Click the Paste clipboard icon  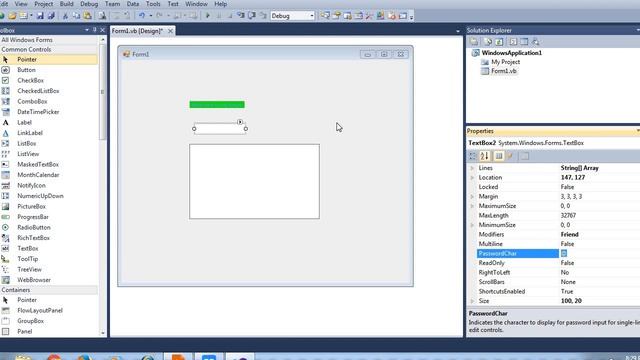coord(87,16)
